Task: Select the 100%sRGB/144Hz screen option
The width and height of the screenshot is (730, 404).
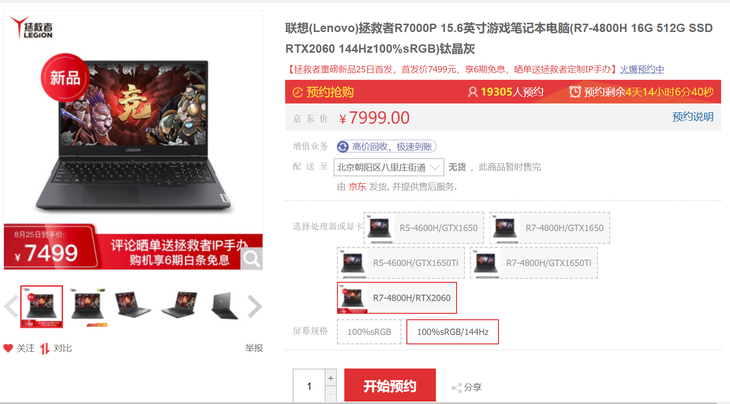Action: [453, 332]
